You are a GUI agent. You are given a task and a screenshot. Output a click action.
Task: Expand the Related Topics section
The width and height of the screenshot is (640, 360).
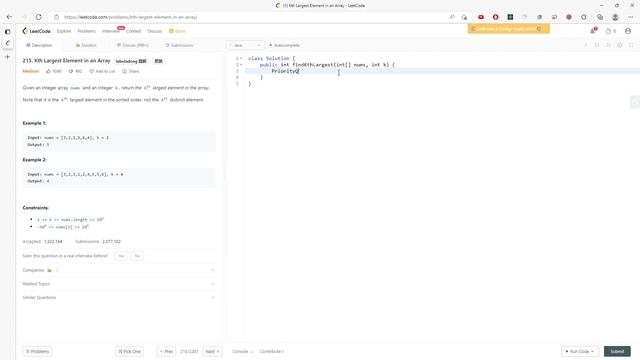(x=118, y=284)
